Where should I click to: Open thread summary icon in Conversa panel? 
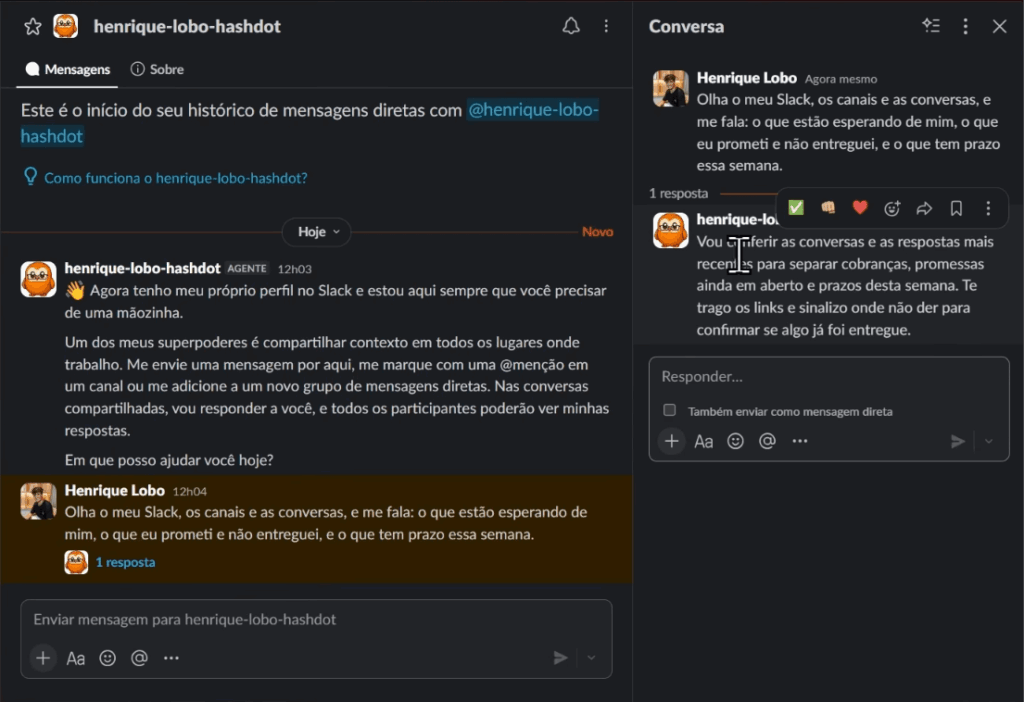pos(931,26)
